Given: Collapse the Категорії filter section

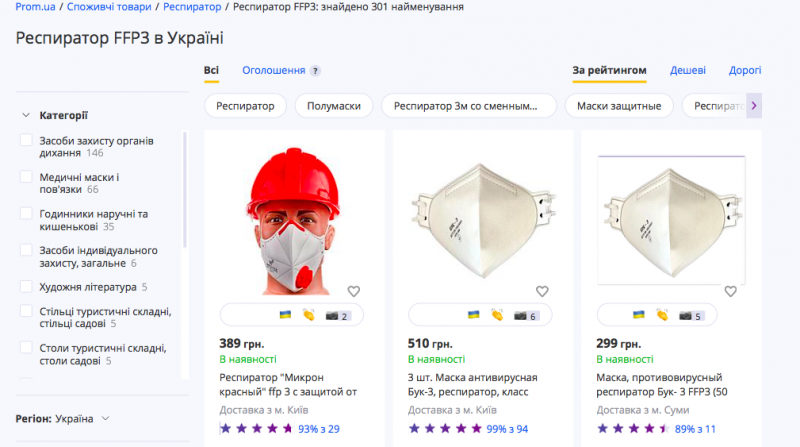Looking at the screenshot, I should pyautogui.click(x=25, y=115).
